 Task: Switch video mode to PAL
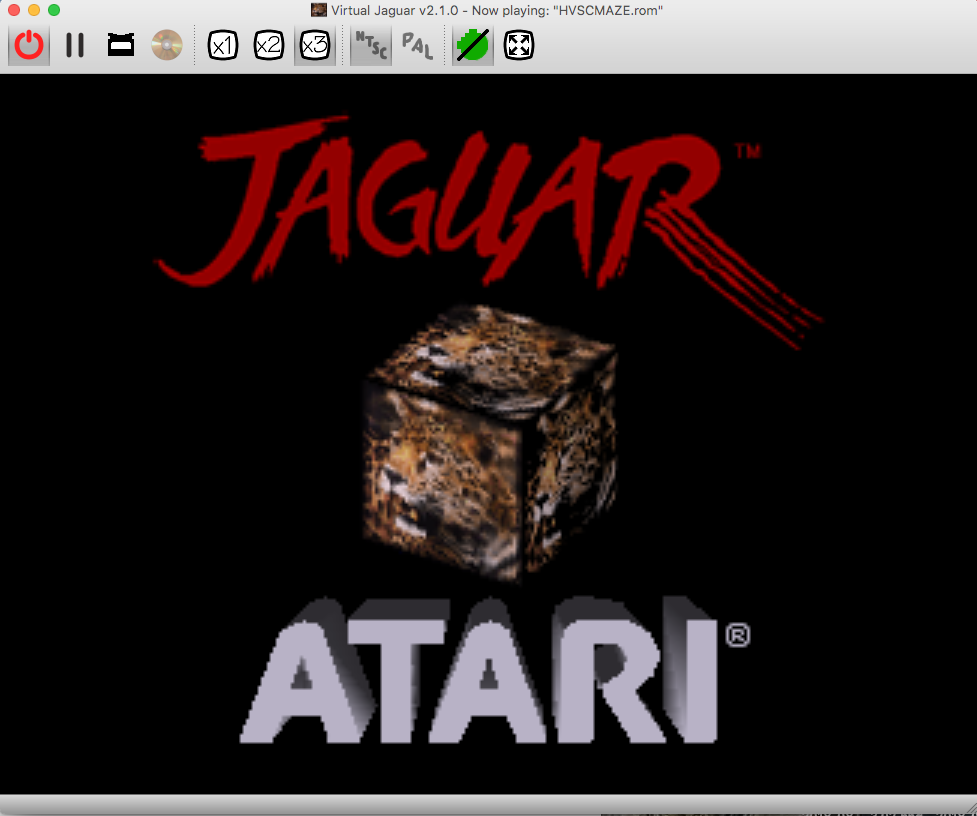(416, 45)
